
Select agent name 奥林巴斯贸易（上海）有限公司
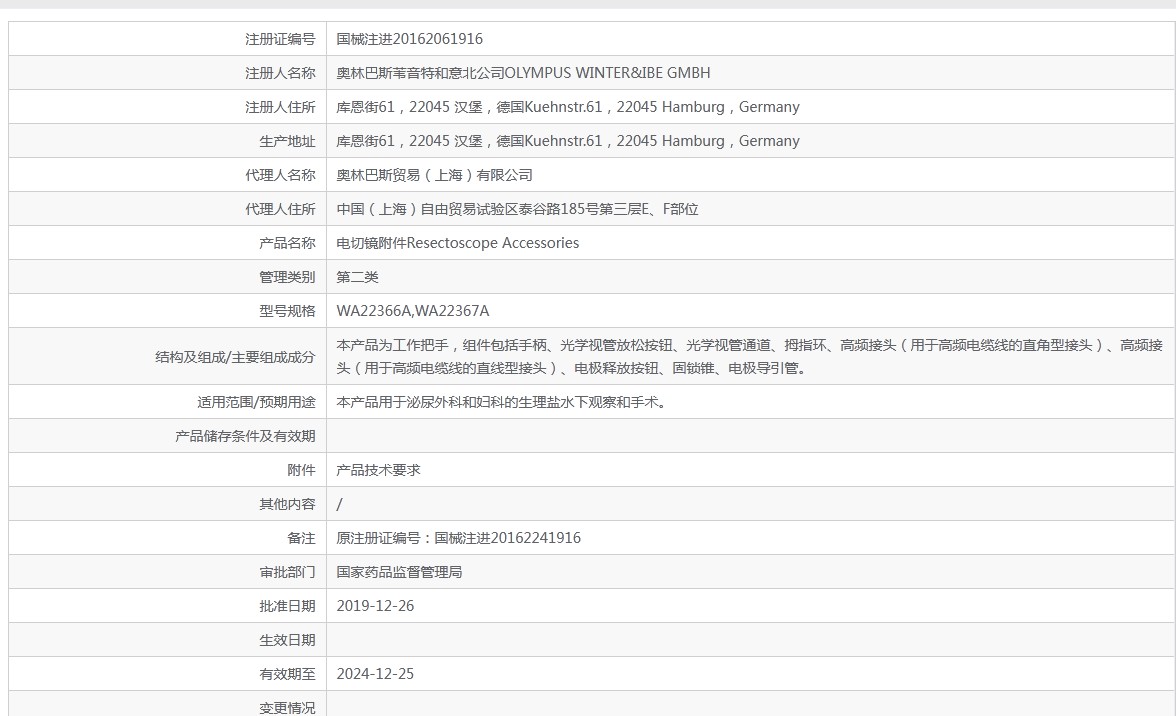point(434,175)
